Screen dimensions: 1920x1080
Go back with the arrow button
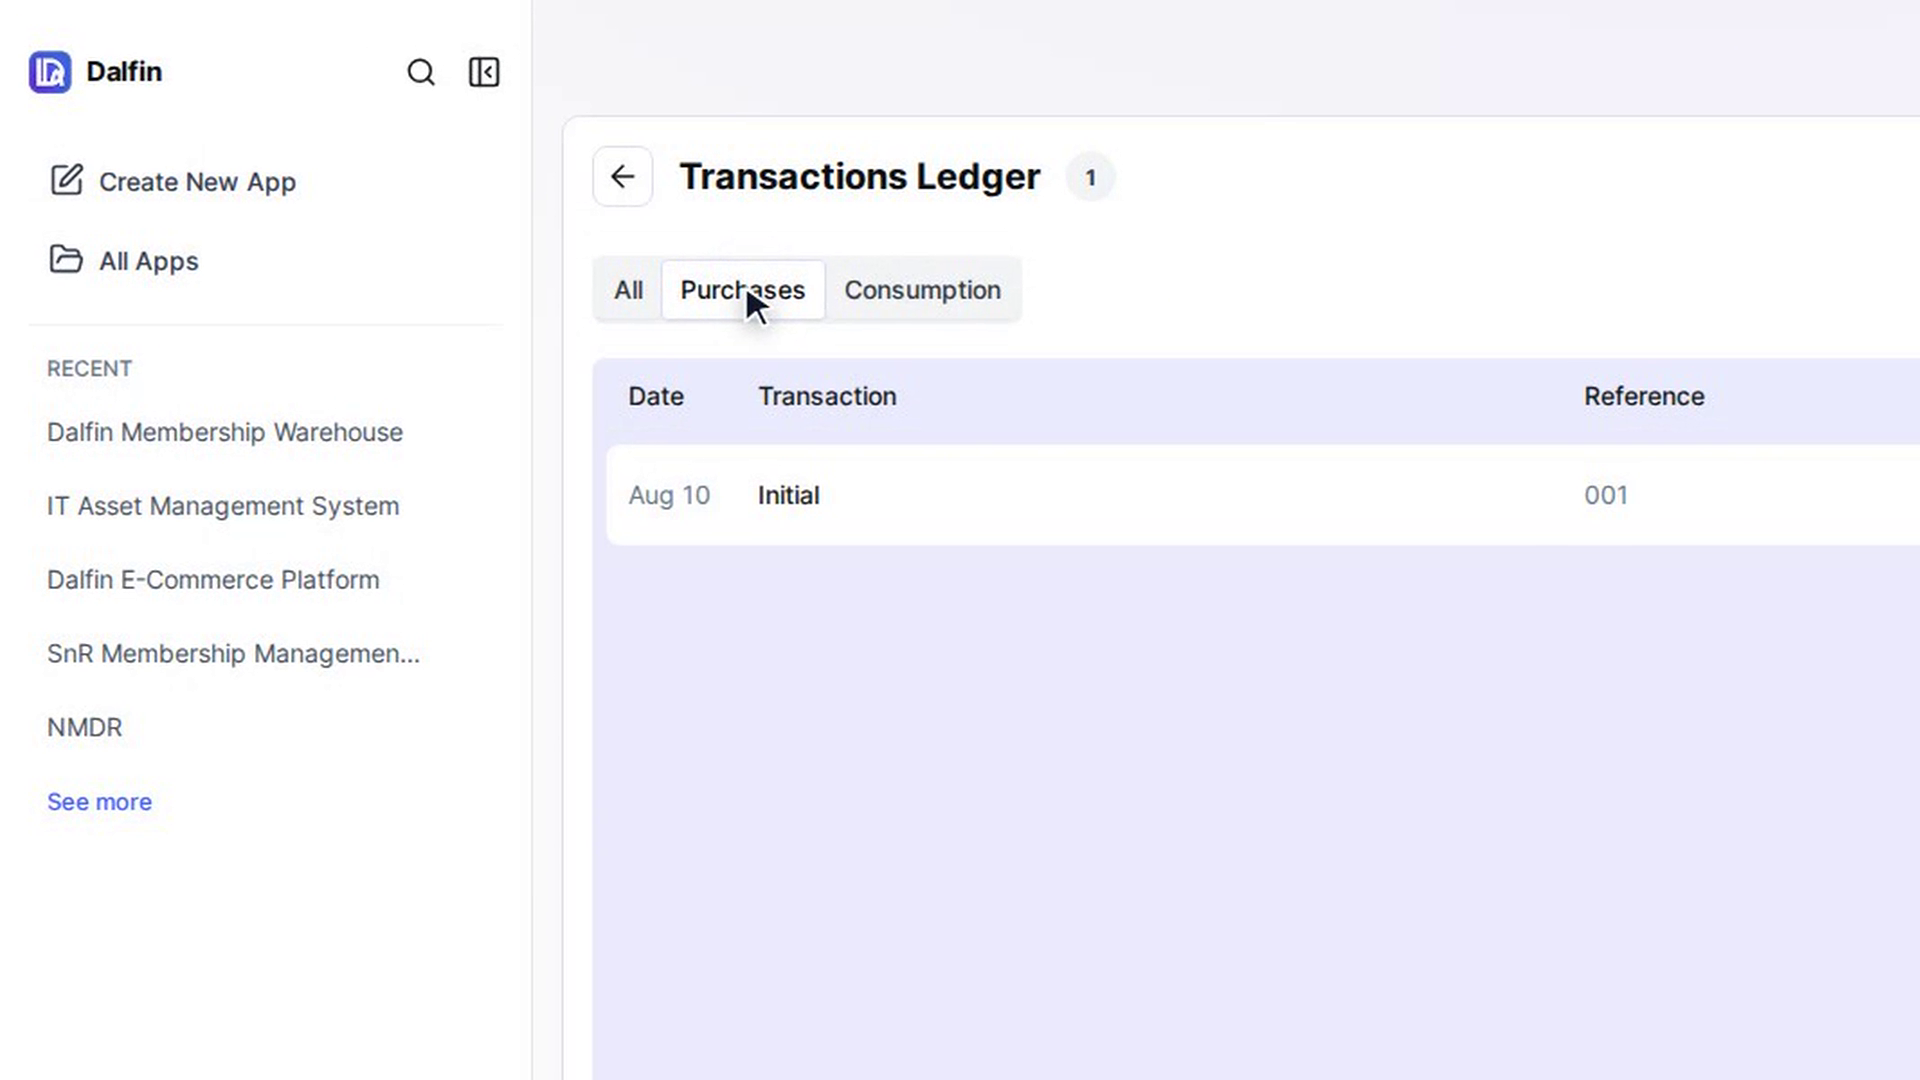tap(623, 177)
